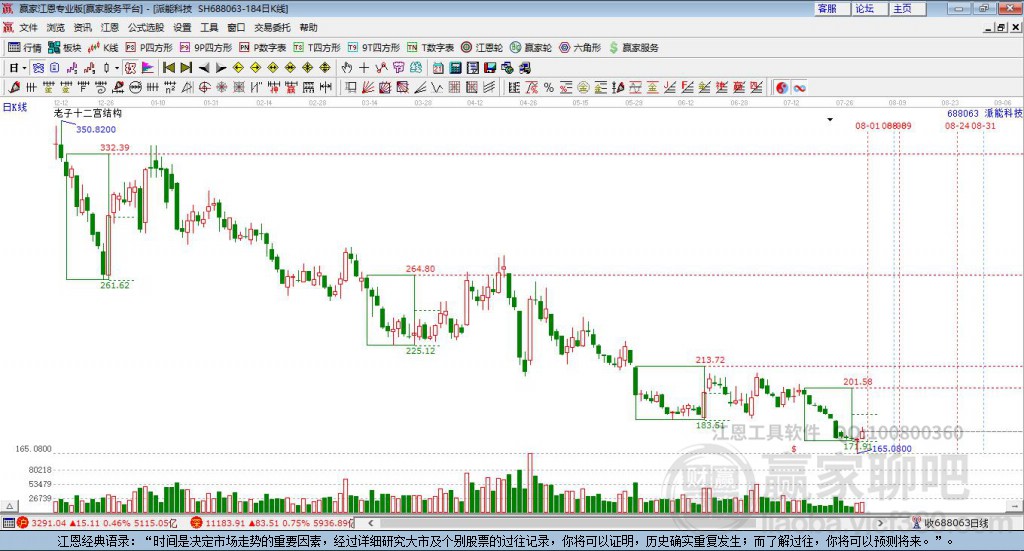Open the 江恩 menu
The image size is (1024, 551).
click(110, 27)
